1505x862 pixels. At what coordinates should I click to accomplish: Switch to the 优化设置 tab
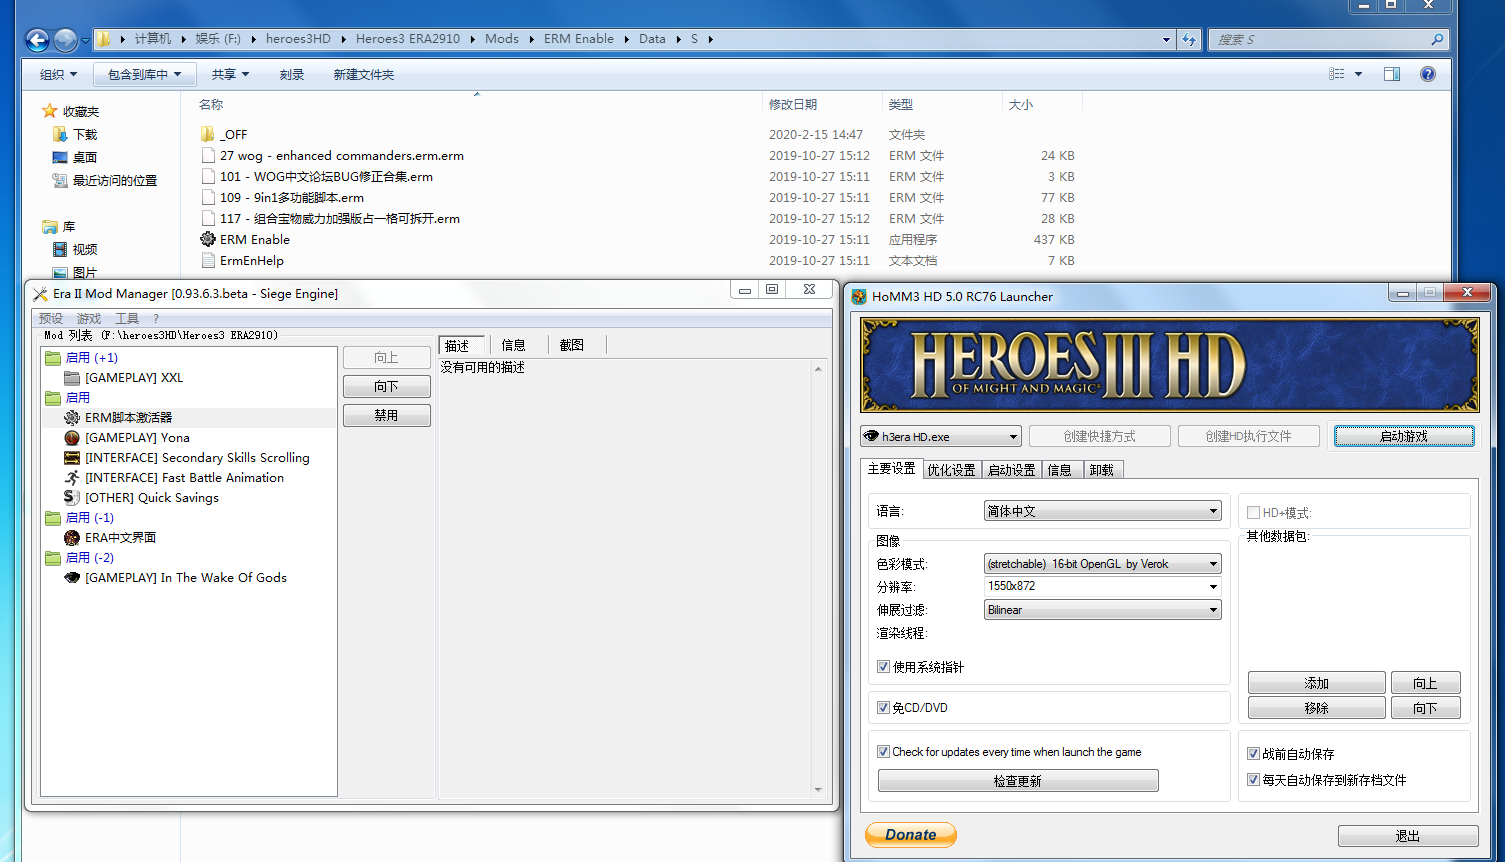(x=950, y=470)
